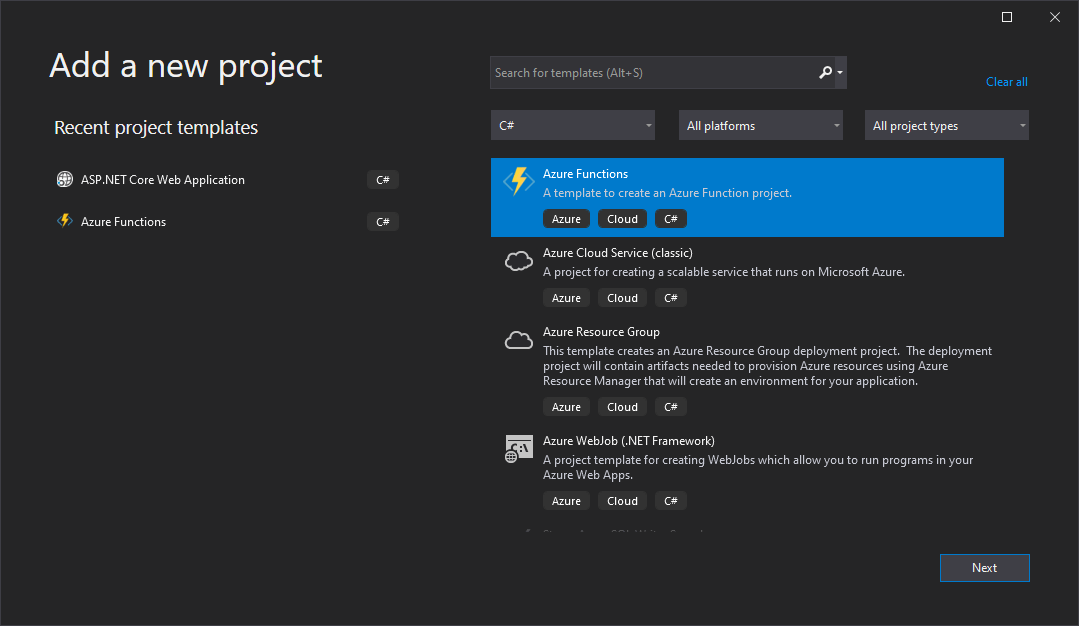Close the Add a new project dialog
The image size is (1079, 626).
(x=1055, y=17)
